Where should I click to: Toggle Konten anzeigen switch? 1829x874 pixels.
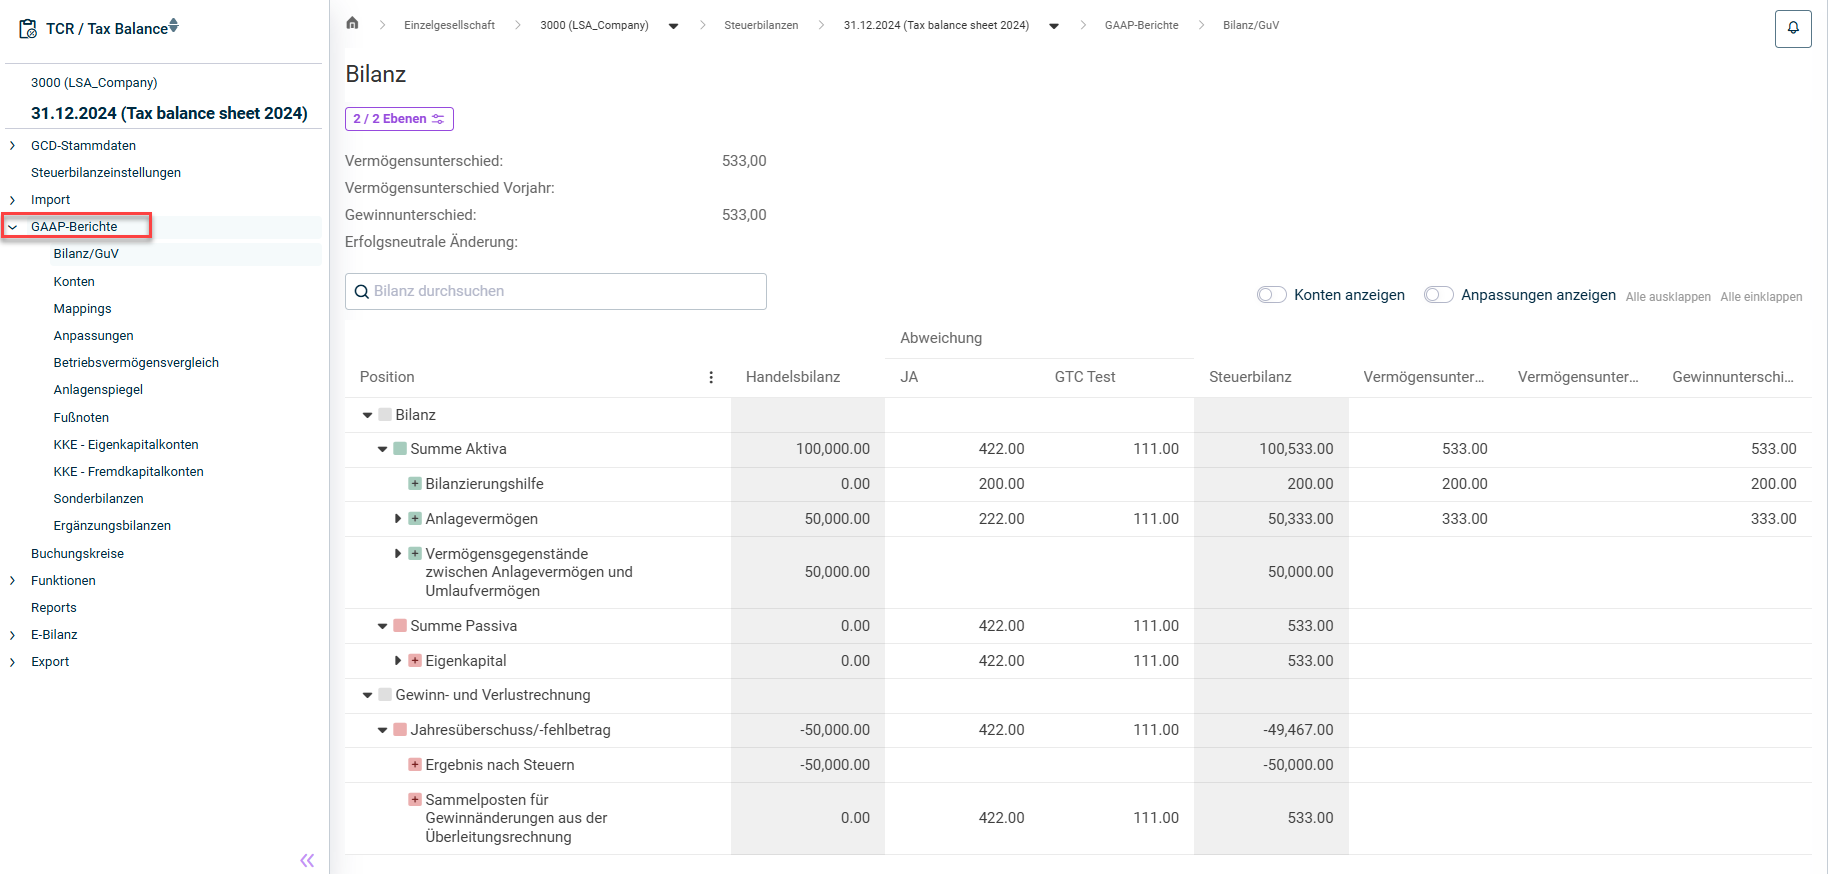pos(1271,295)
